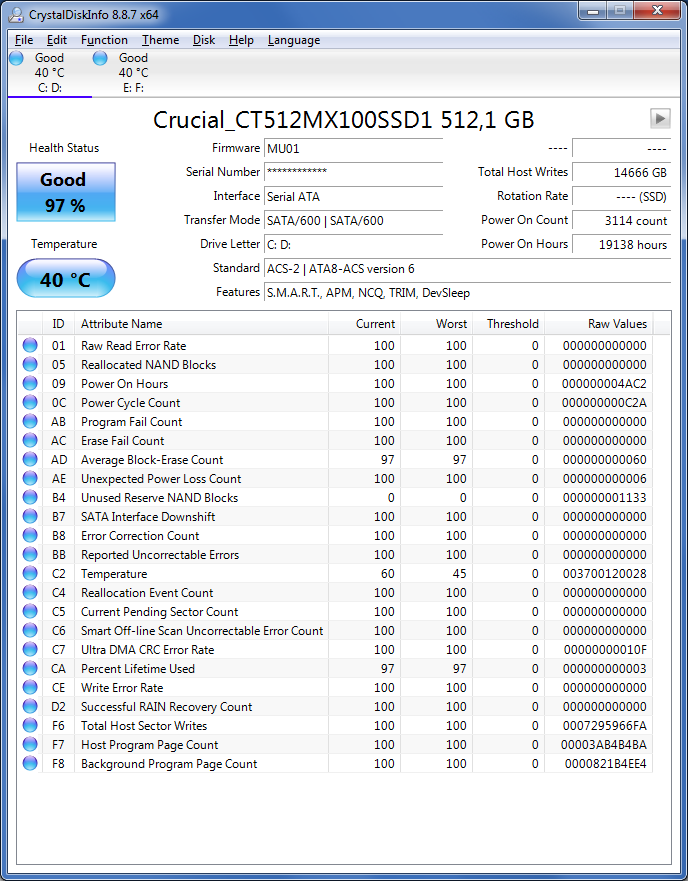Click the Features field listing S.M.A.R.T.

coord(467,293)
